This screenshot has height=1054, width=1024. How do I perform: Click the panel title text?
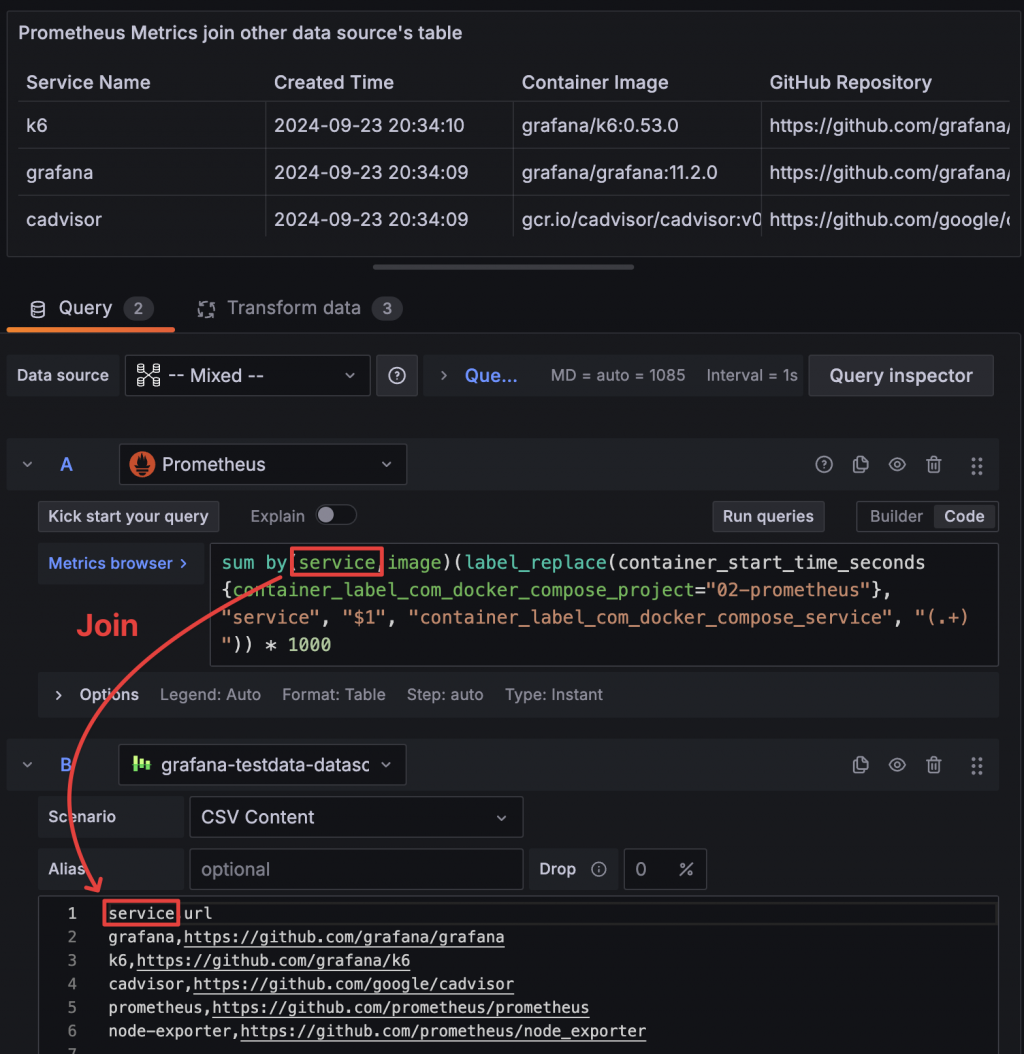coord(240,33)
